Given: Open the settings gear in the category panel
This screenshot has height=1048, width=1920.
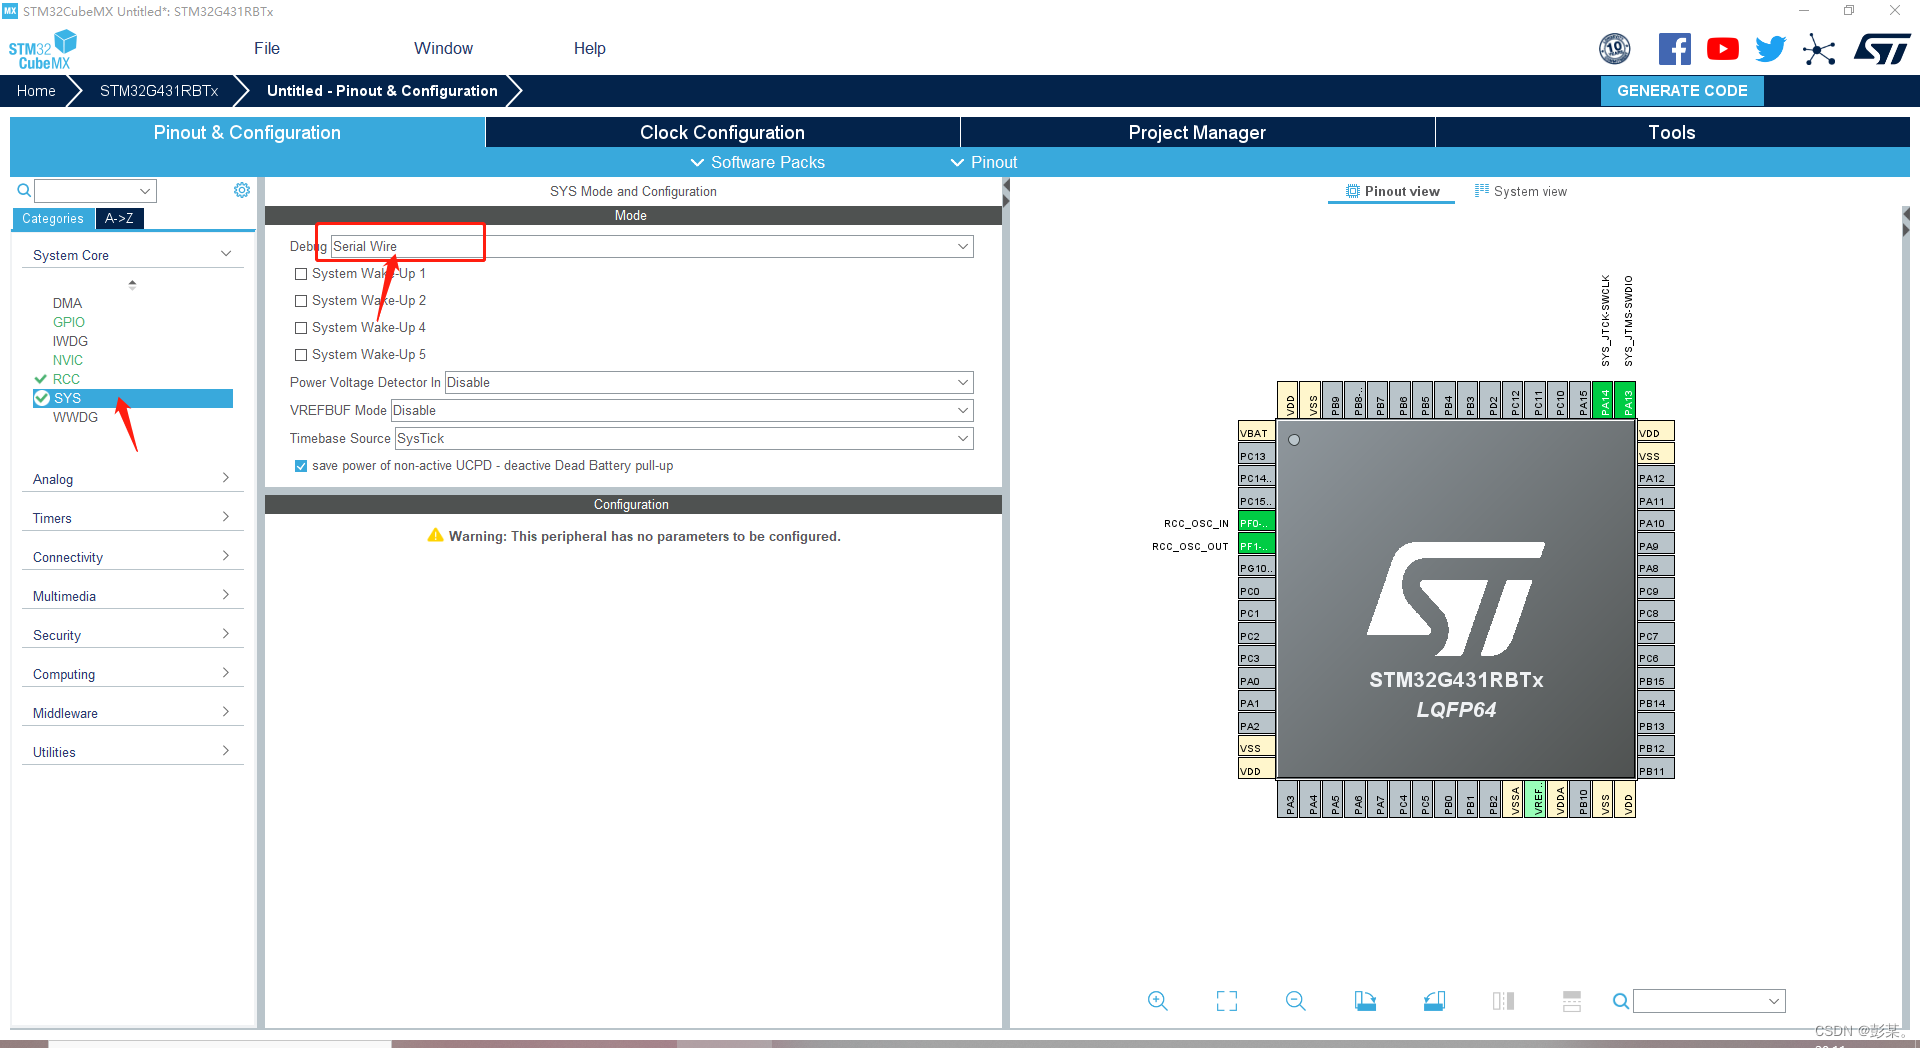Looking at the screenshot, I should pos(242,190).
